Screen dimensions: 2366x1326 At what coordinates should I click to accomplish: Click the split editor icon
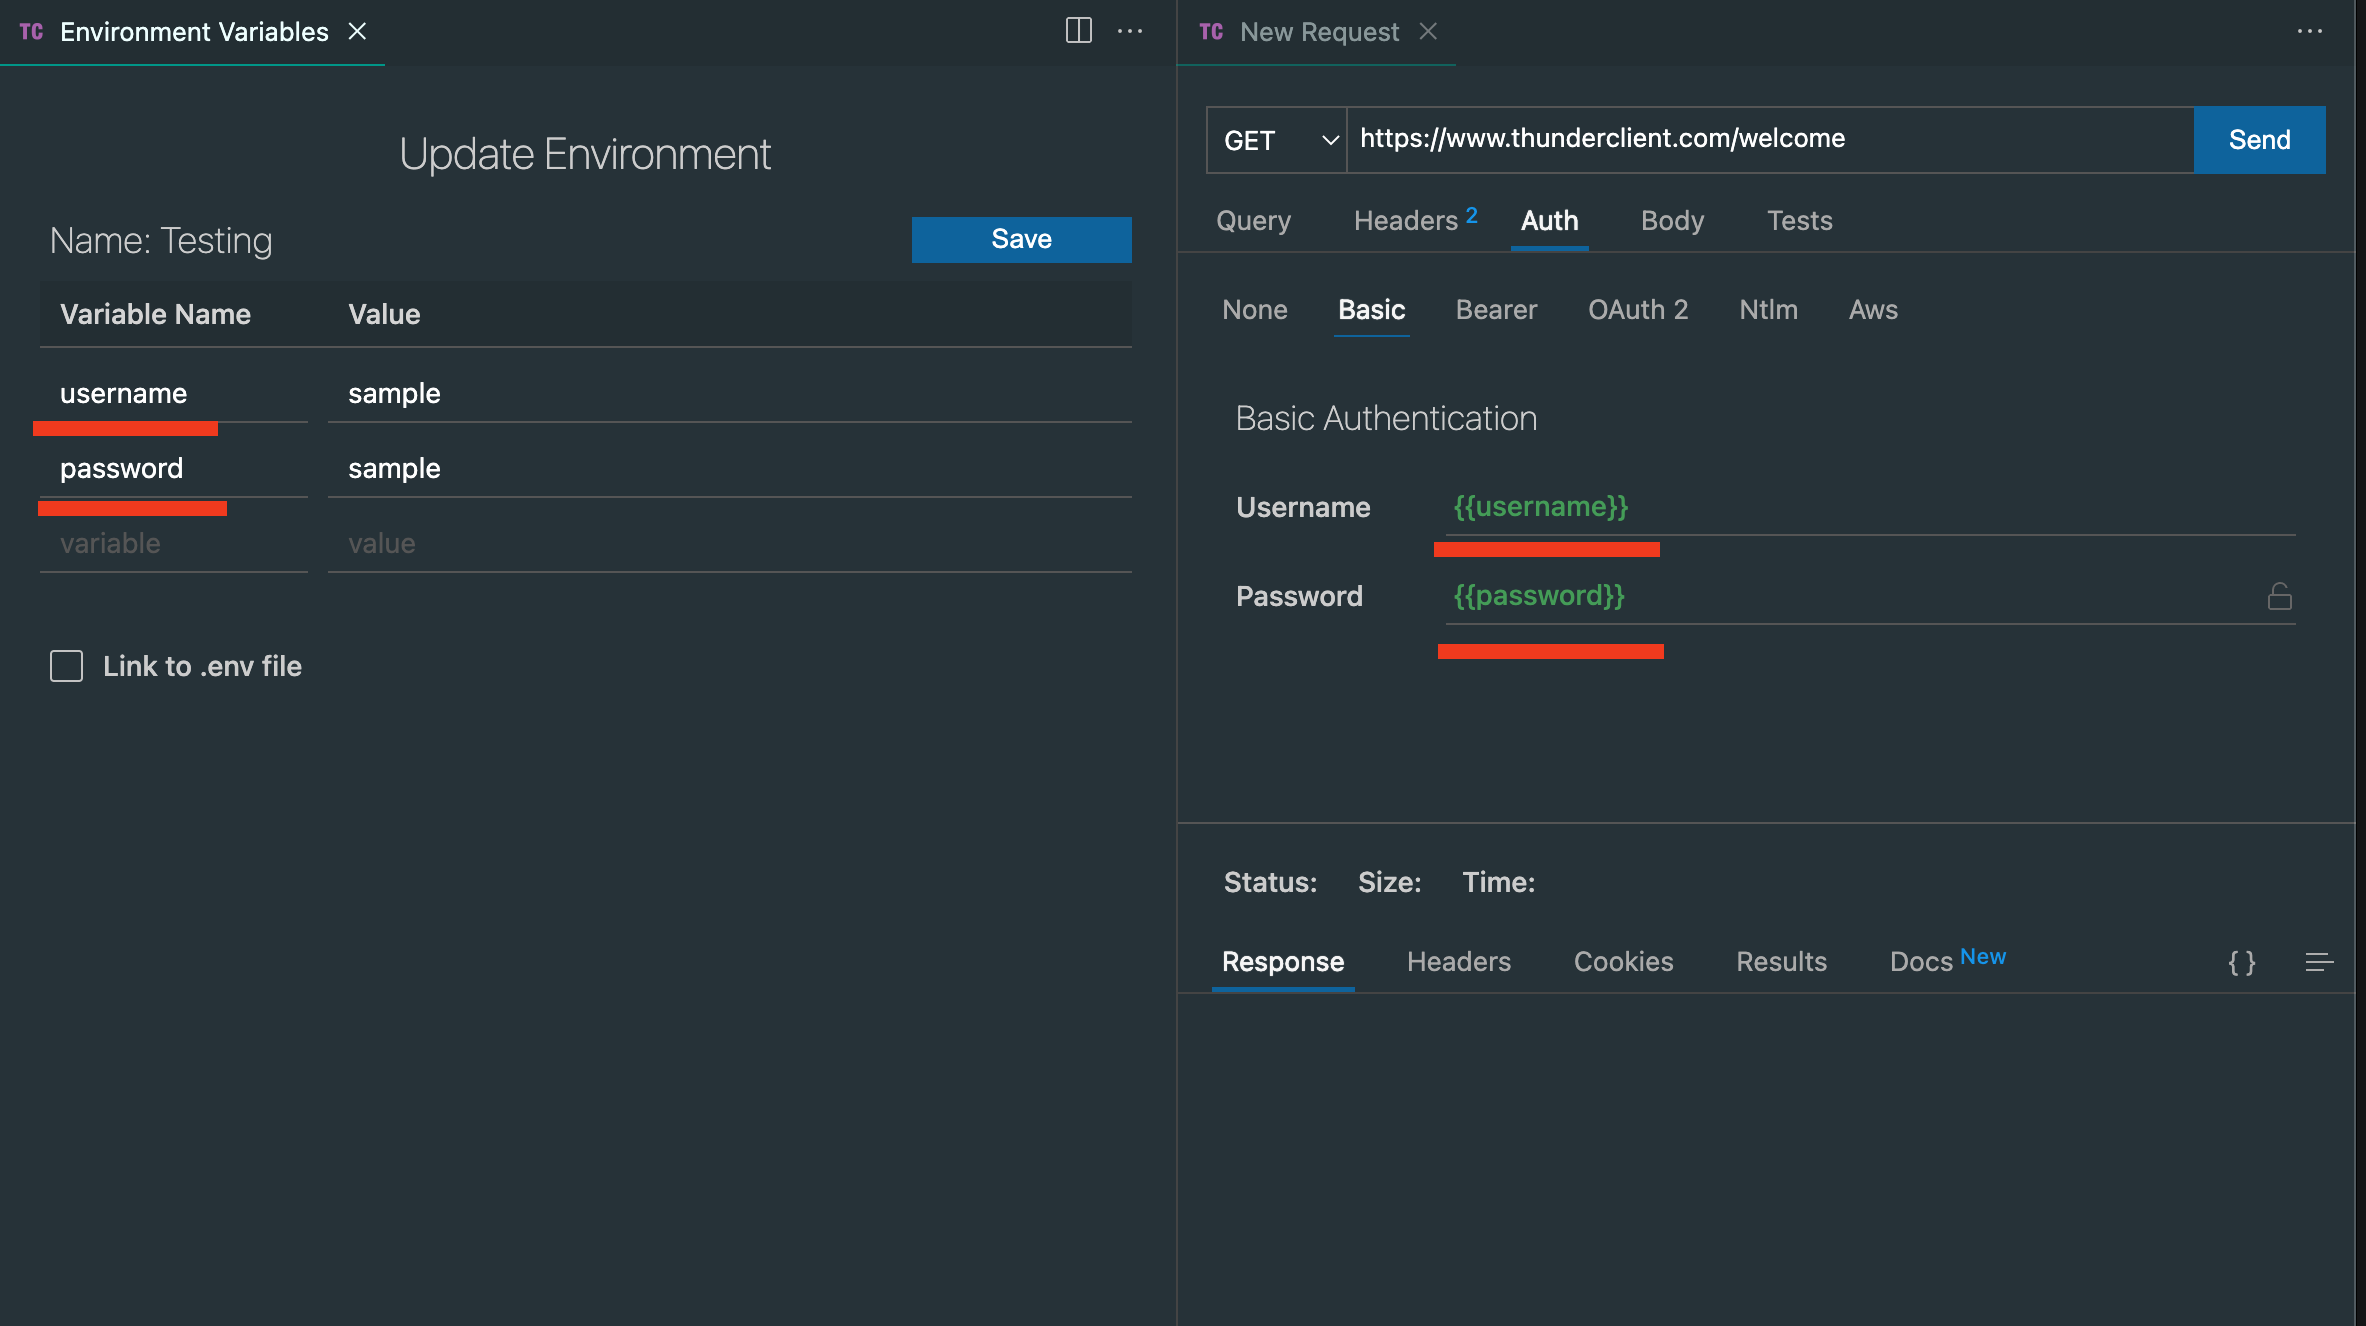(x=1078, y=31)
